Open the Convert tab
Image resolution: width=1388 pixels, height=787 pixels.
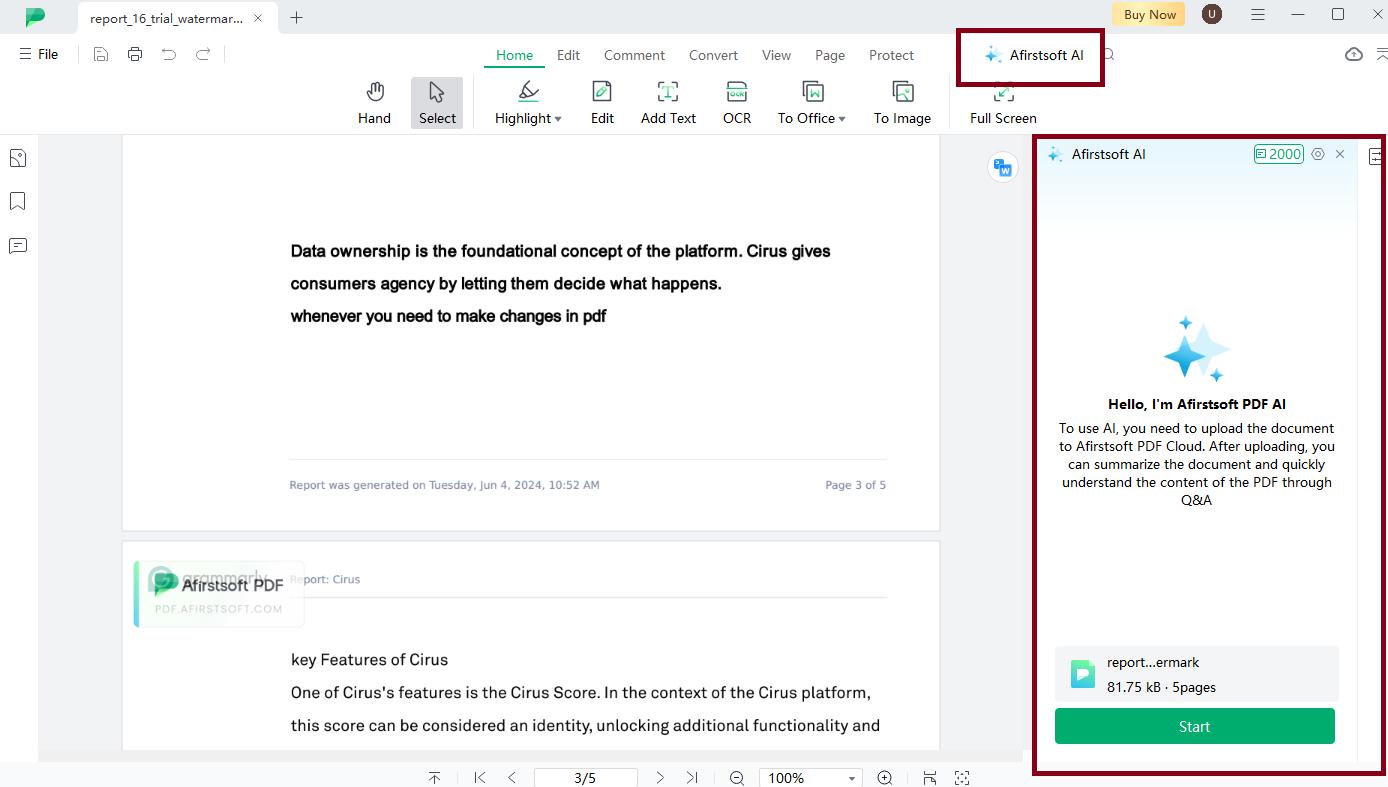[x=713, y=55]
